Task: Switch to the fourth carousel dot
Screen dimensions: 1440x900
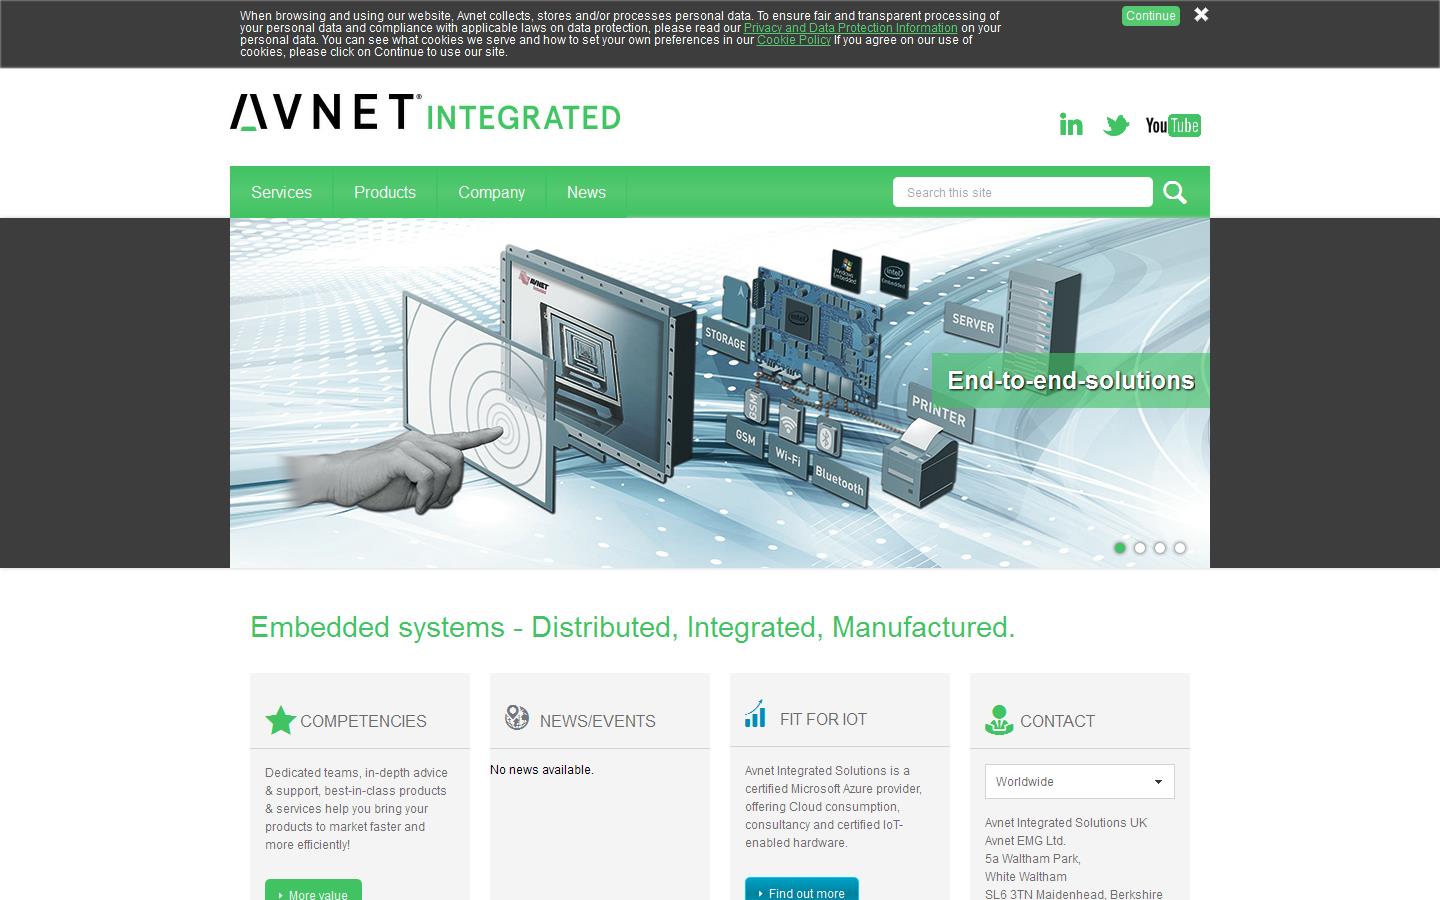Action: click(1180, 548)
